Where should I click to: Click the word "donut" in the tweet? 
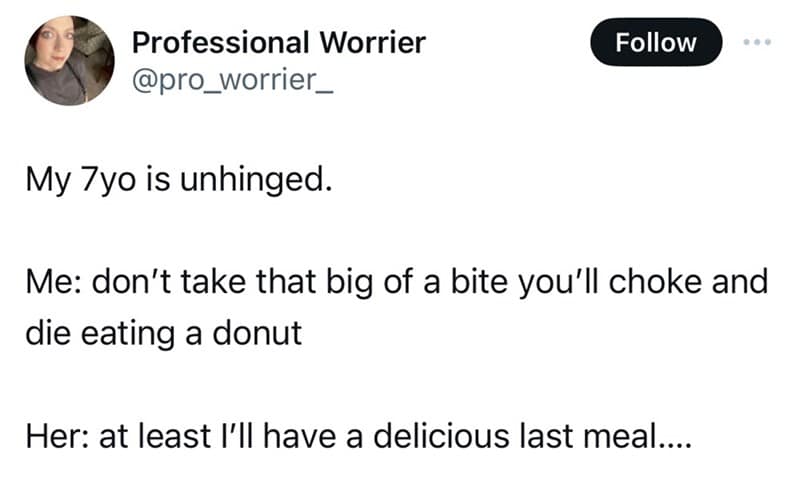click(x=263, y=332)
